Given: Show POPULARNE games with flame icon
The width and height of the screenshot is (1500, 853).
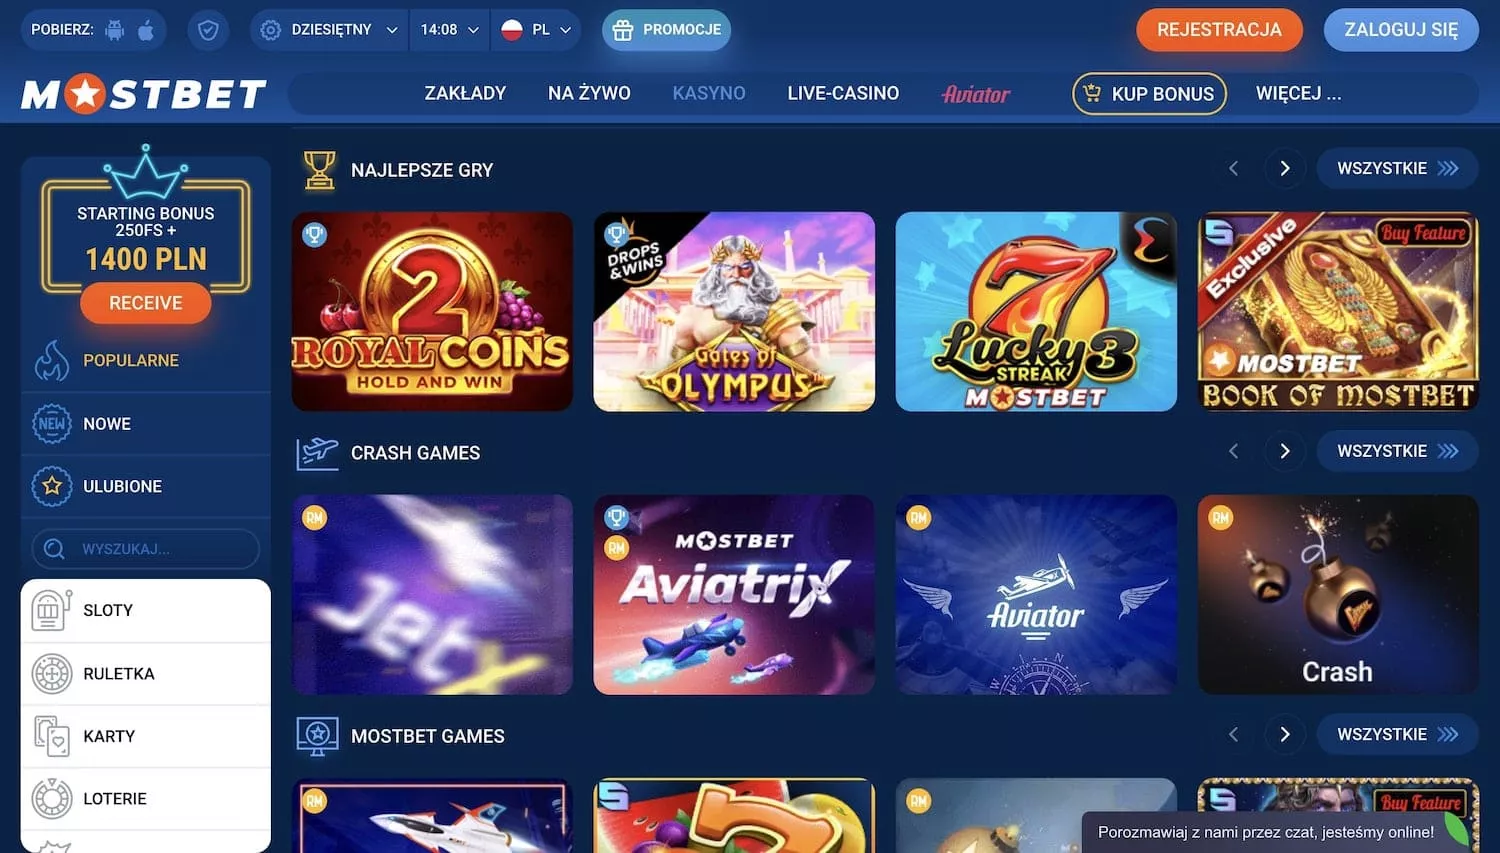Looking at the screenshot, I should (146, 360).
